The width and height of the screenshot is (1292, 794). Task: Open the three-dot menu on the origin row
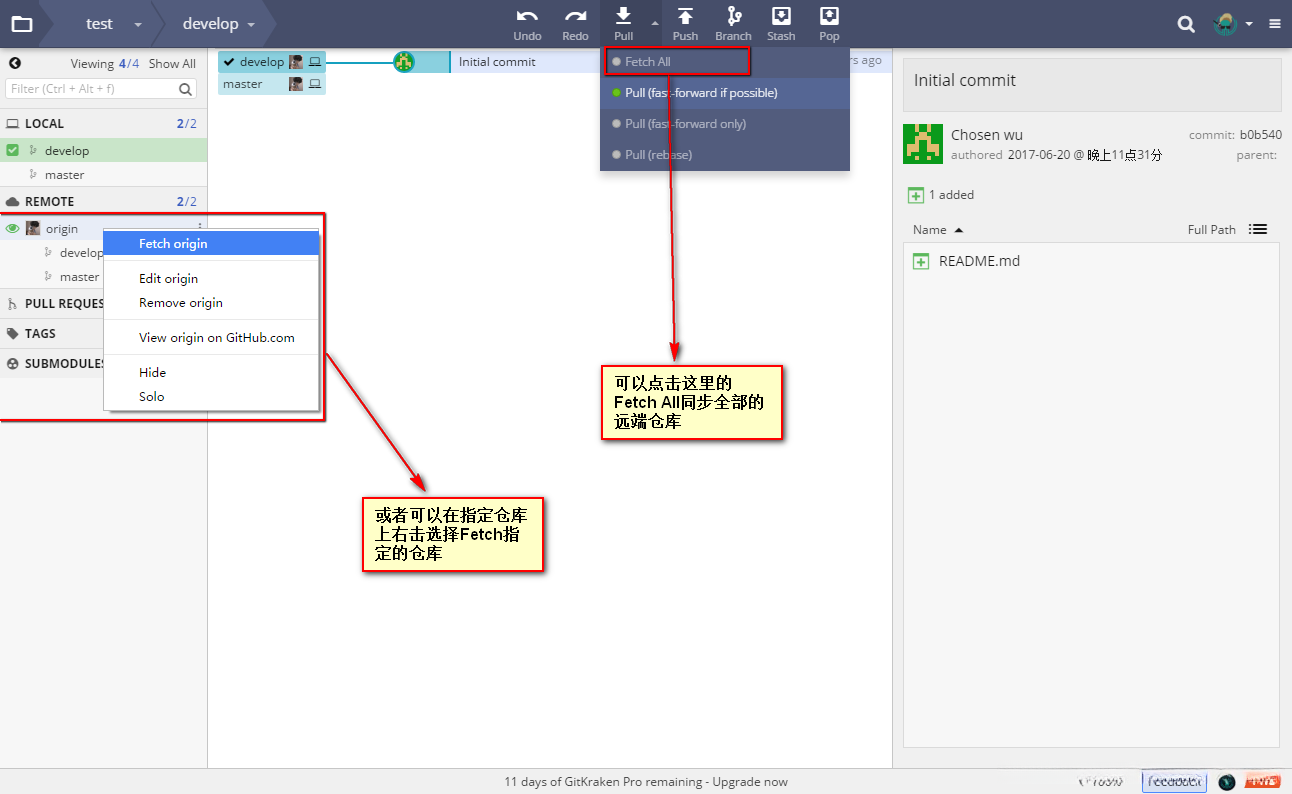200,228
